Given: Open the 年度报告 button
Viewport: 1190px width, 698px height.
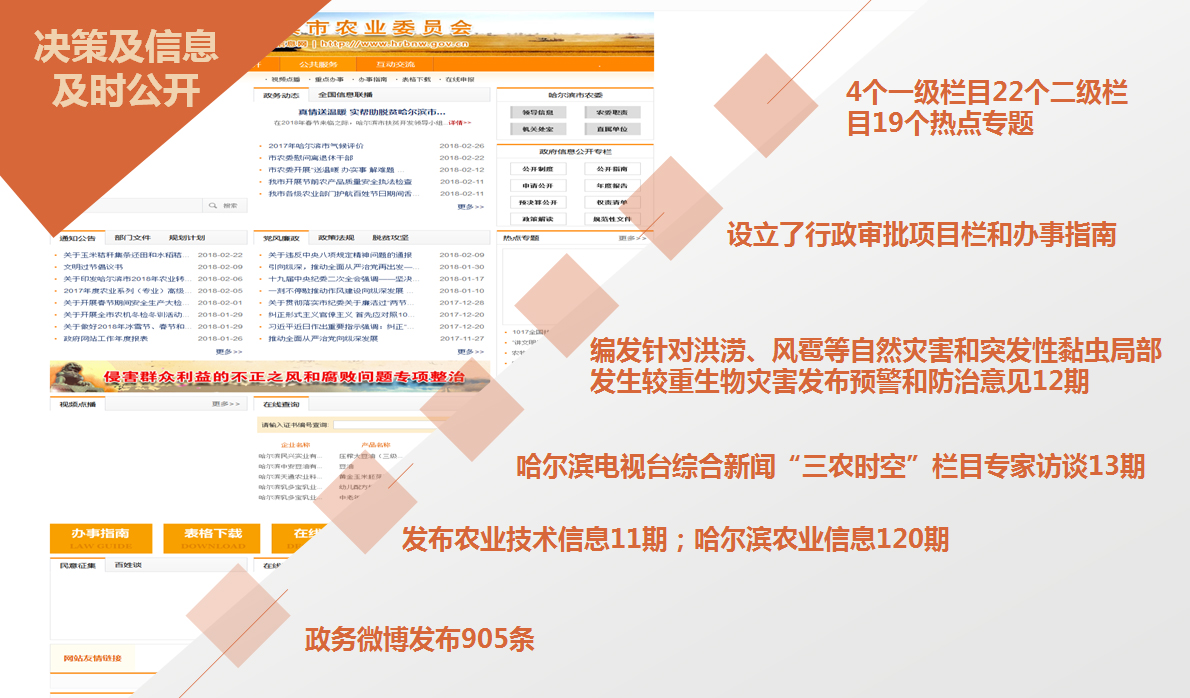Looking at the screenshot, I should click(x=612, y=186).
